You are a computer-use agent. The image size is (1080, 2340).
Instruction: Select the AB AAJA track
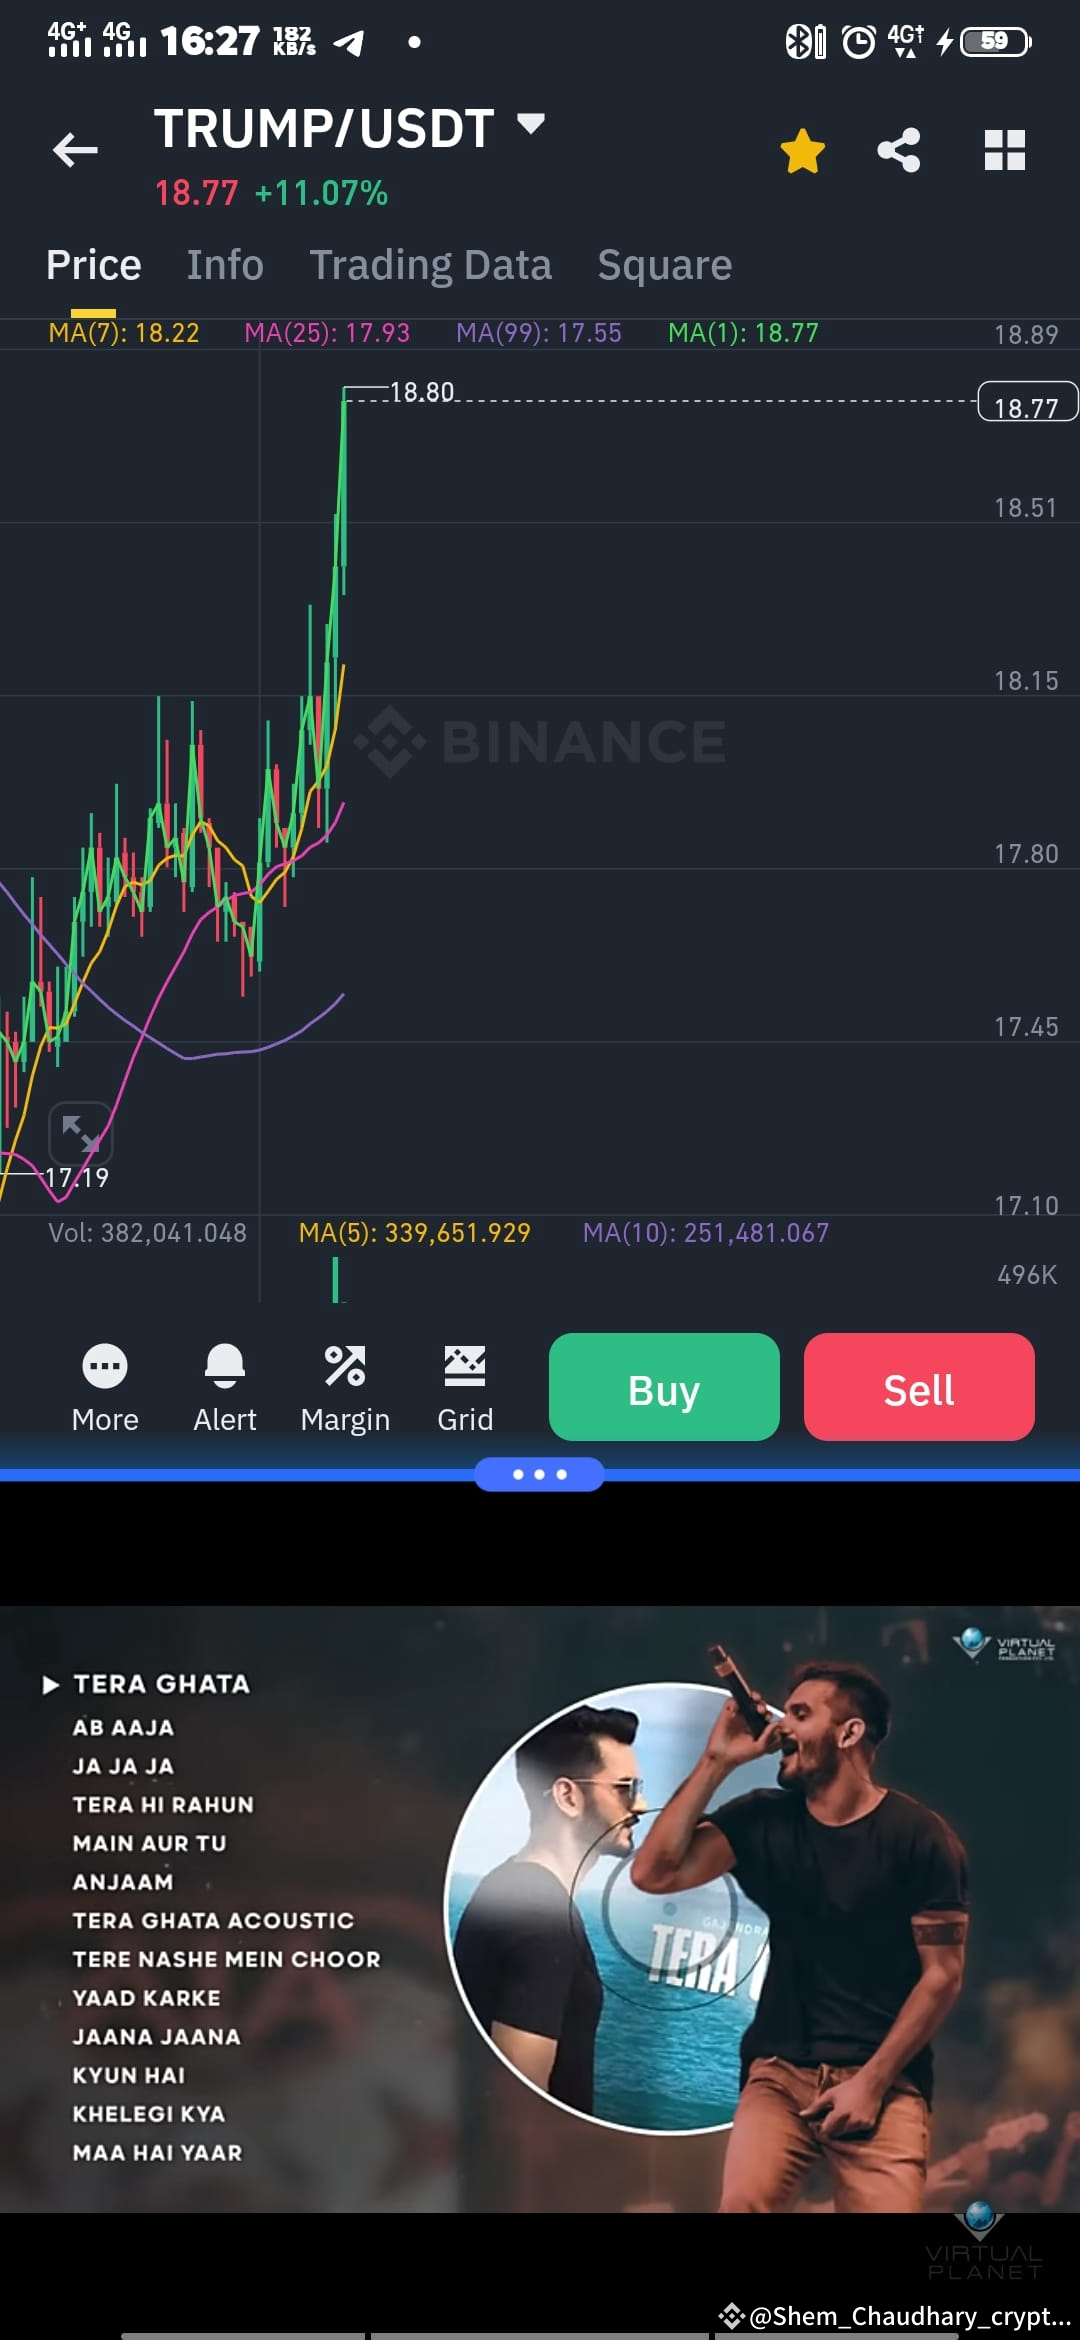click(x=123, y=1728)
